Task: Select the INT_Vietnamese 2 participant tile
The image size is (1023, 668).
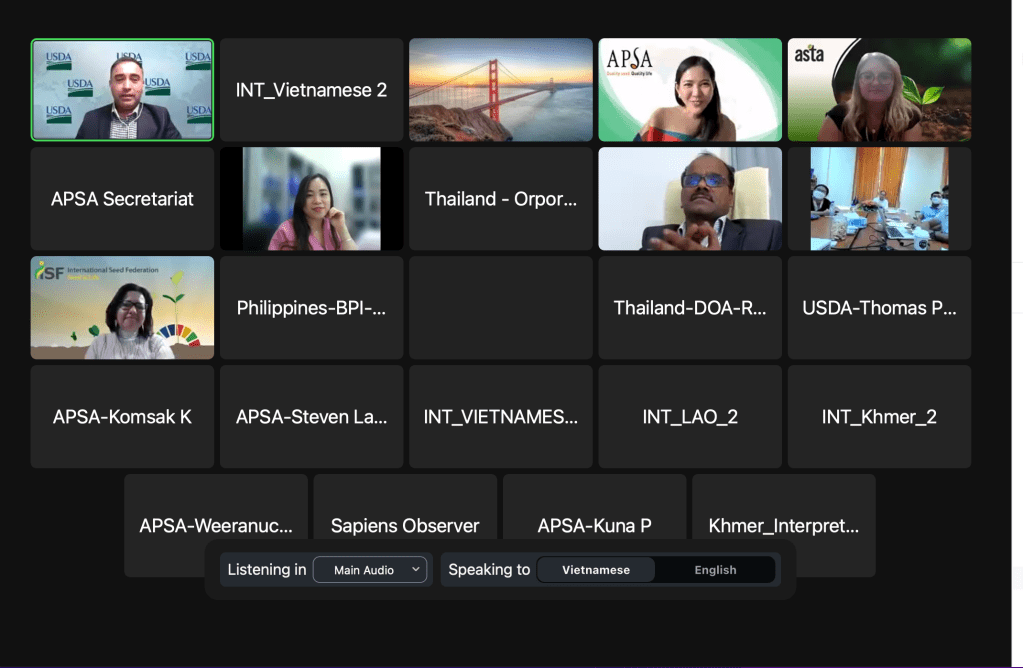Action: (x=311, y=90)
